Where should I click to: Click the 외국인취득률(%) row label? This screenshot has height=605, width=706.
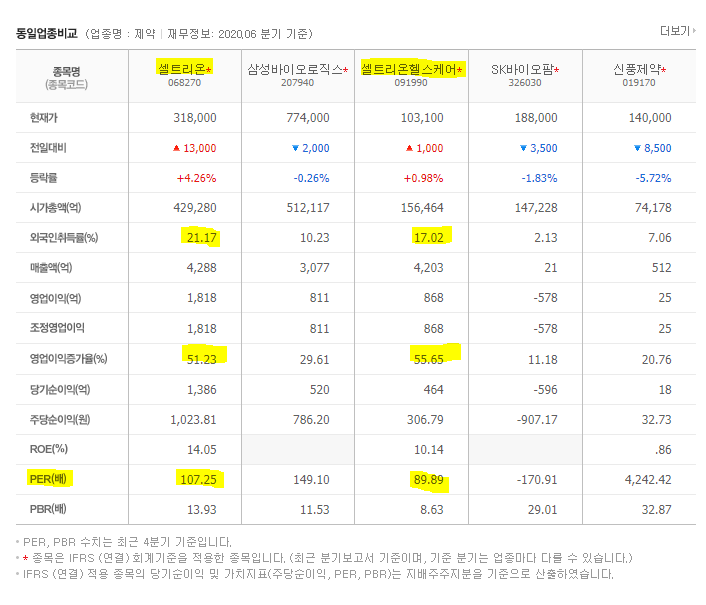click(64, 238)
